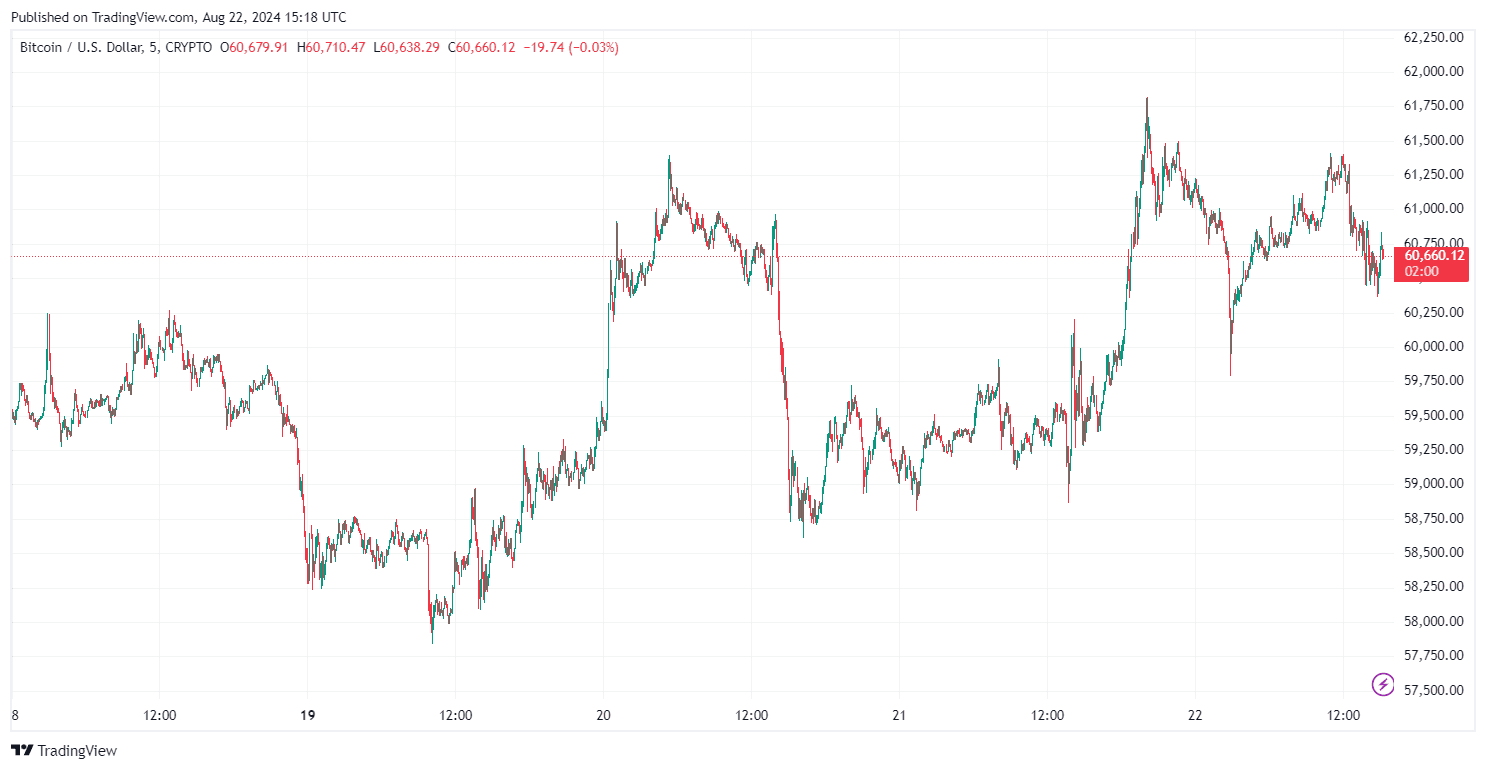Click the 62,250.00 price axis label

pyautogui.click(x=1434, y=37)
